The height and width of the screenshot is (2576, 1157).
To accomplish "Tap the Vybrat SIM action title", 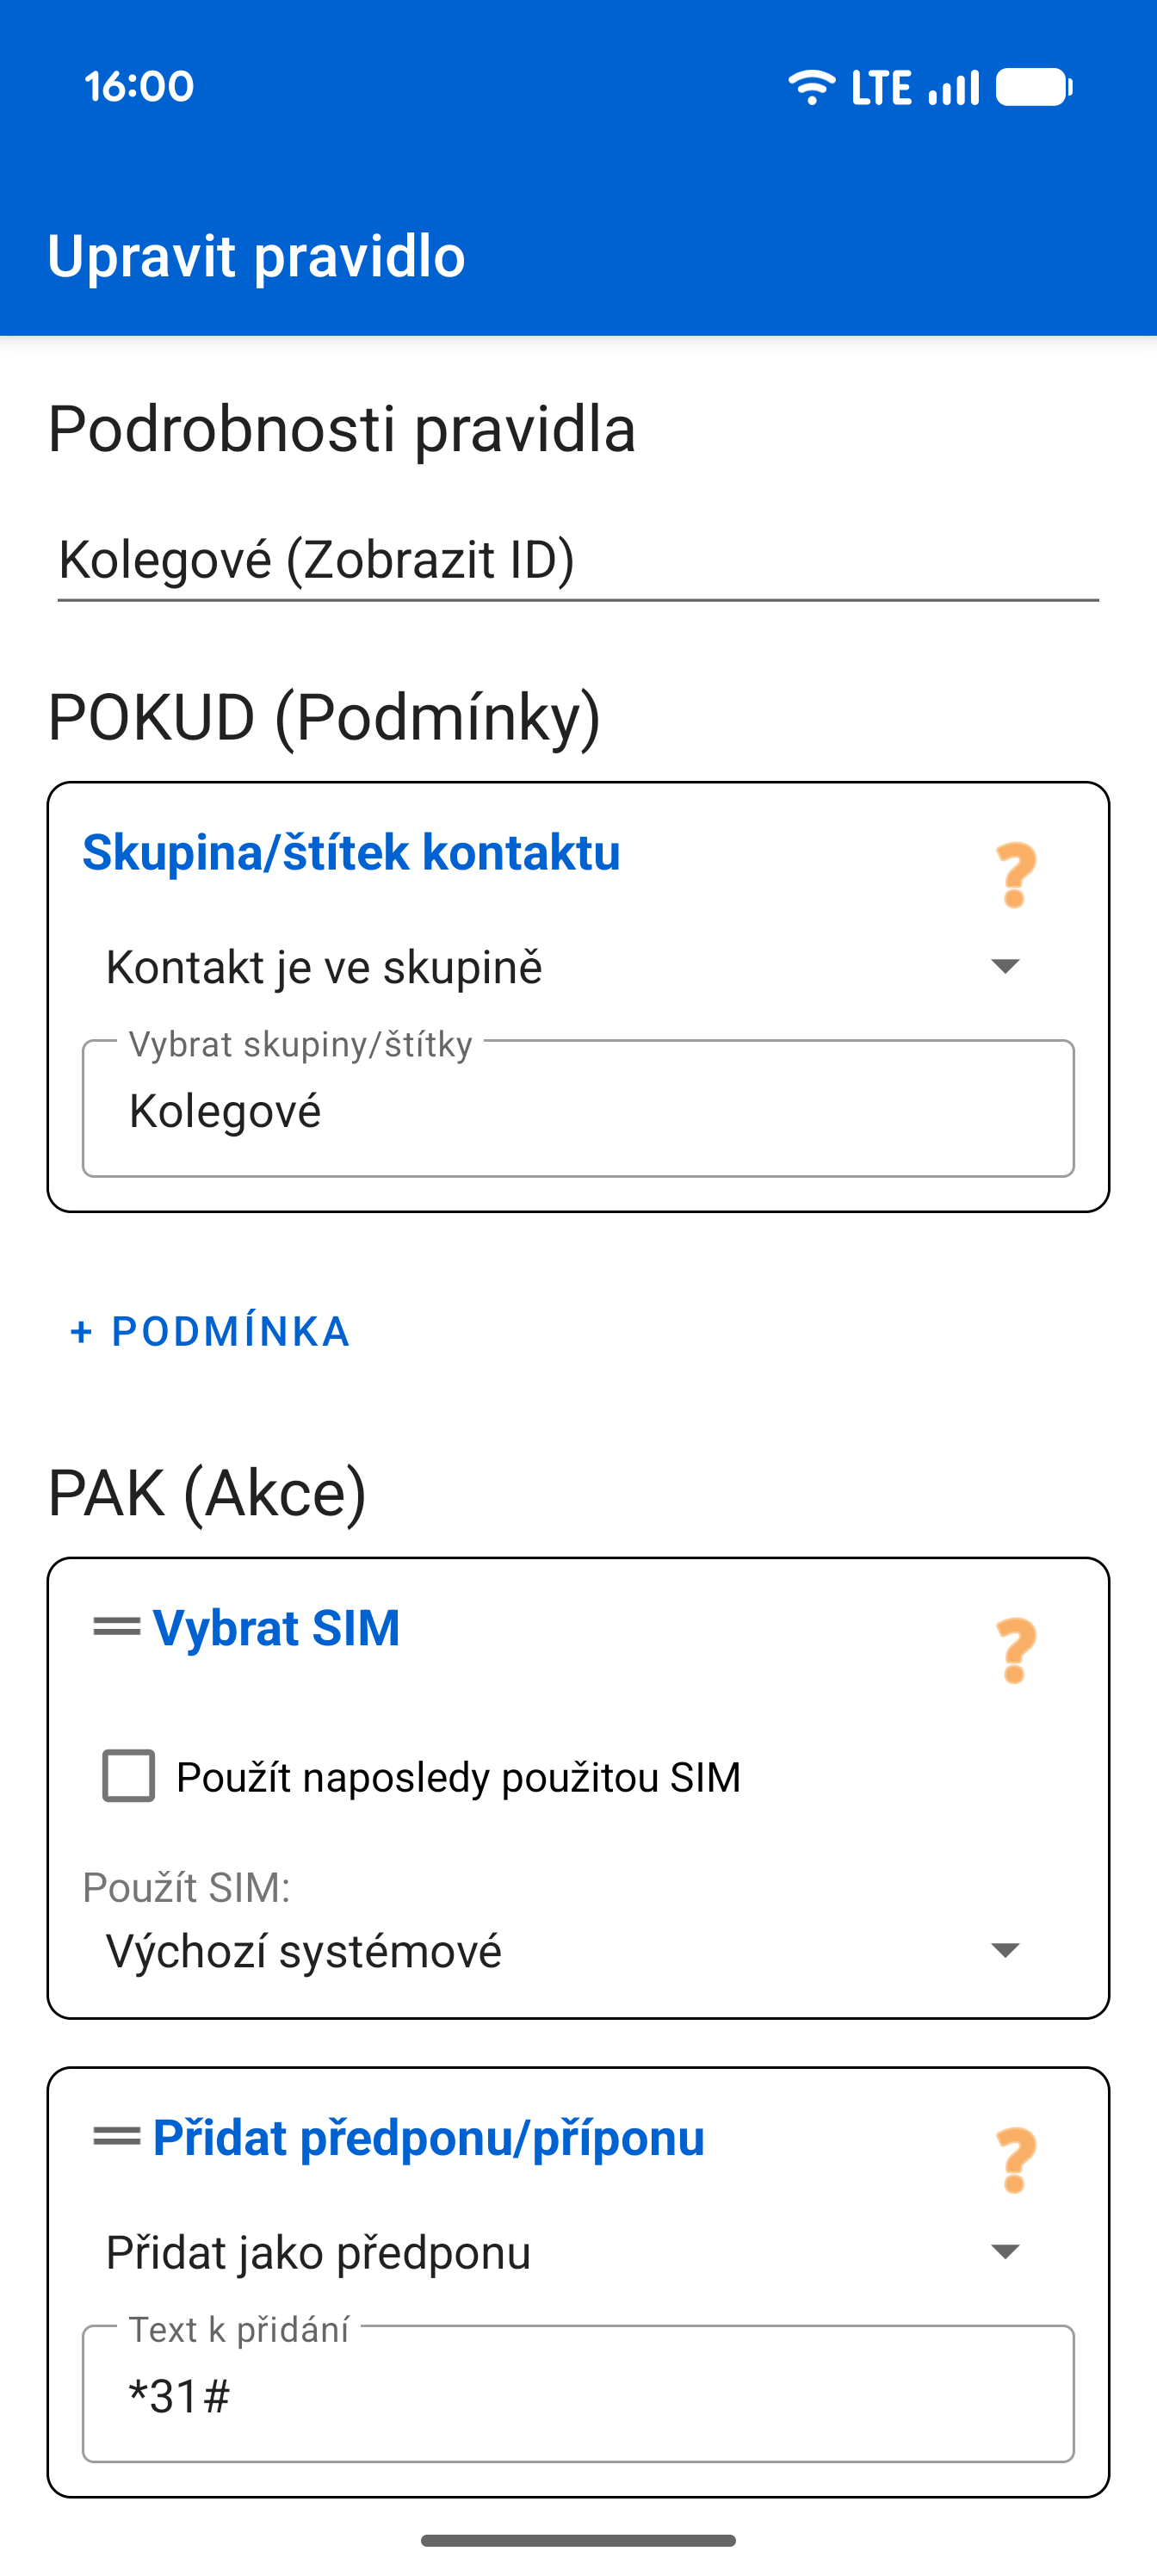I will point(276,1628).
